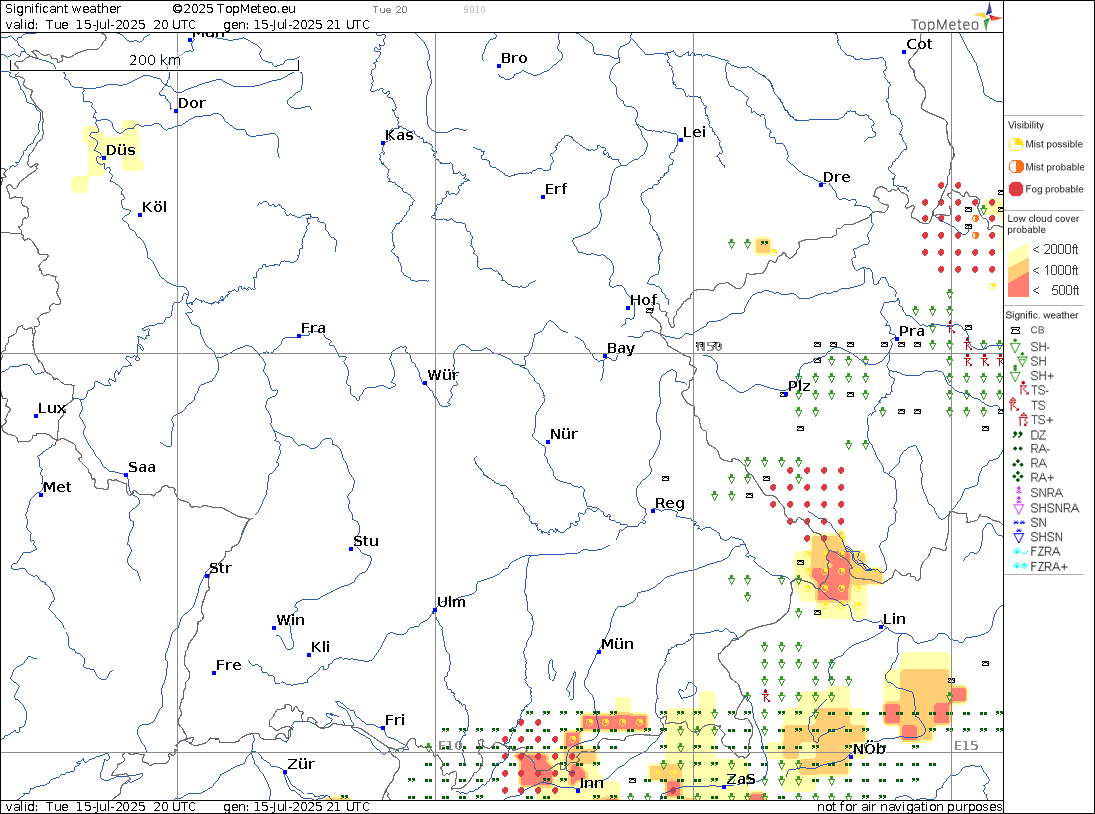Click the 200 km scale bar
The image size is (1095, 814).
pyautogui.click(x=154, y=66)
